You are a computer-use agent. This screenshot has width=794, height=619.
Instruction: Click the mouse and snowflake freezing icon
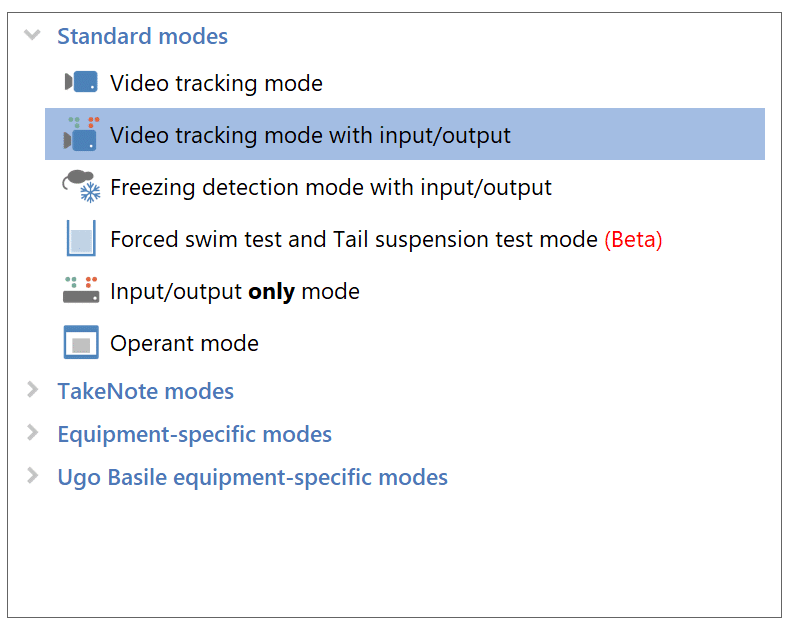(81, 186)
